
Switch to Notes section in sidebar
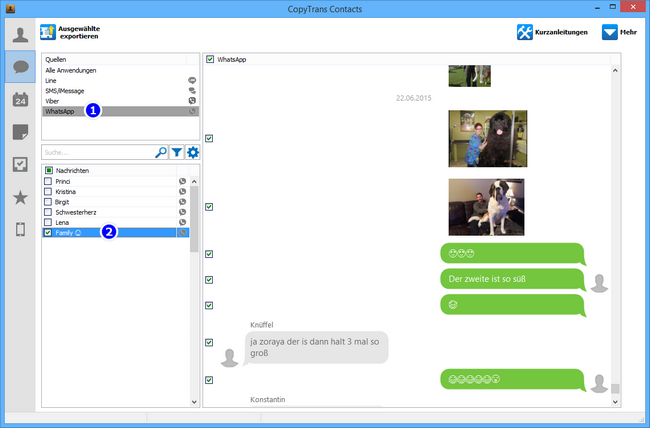(19, 132)
